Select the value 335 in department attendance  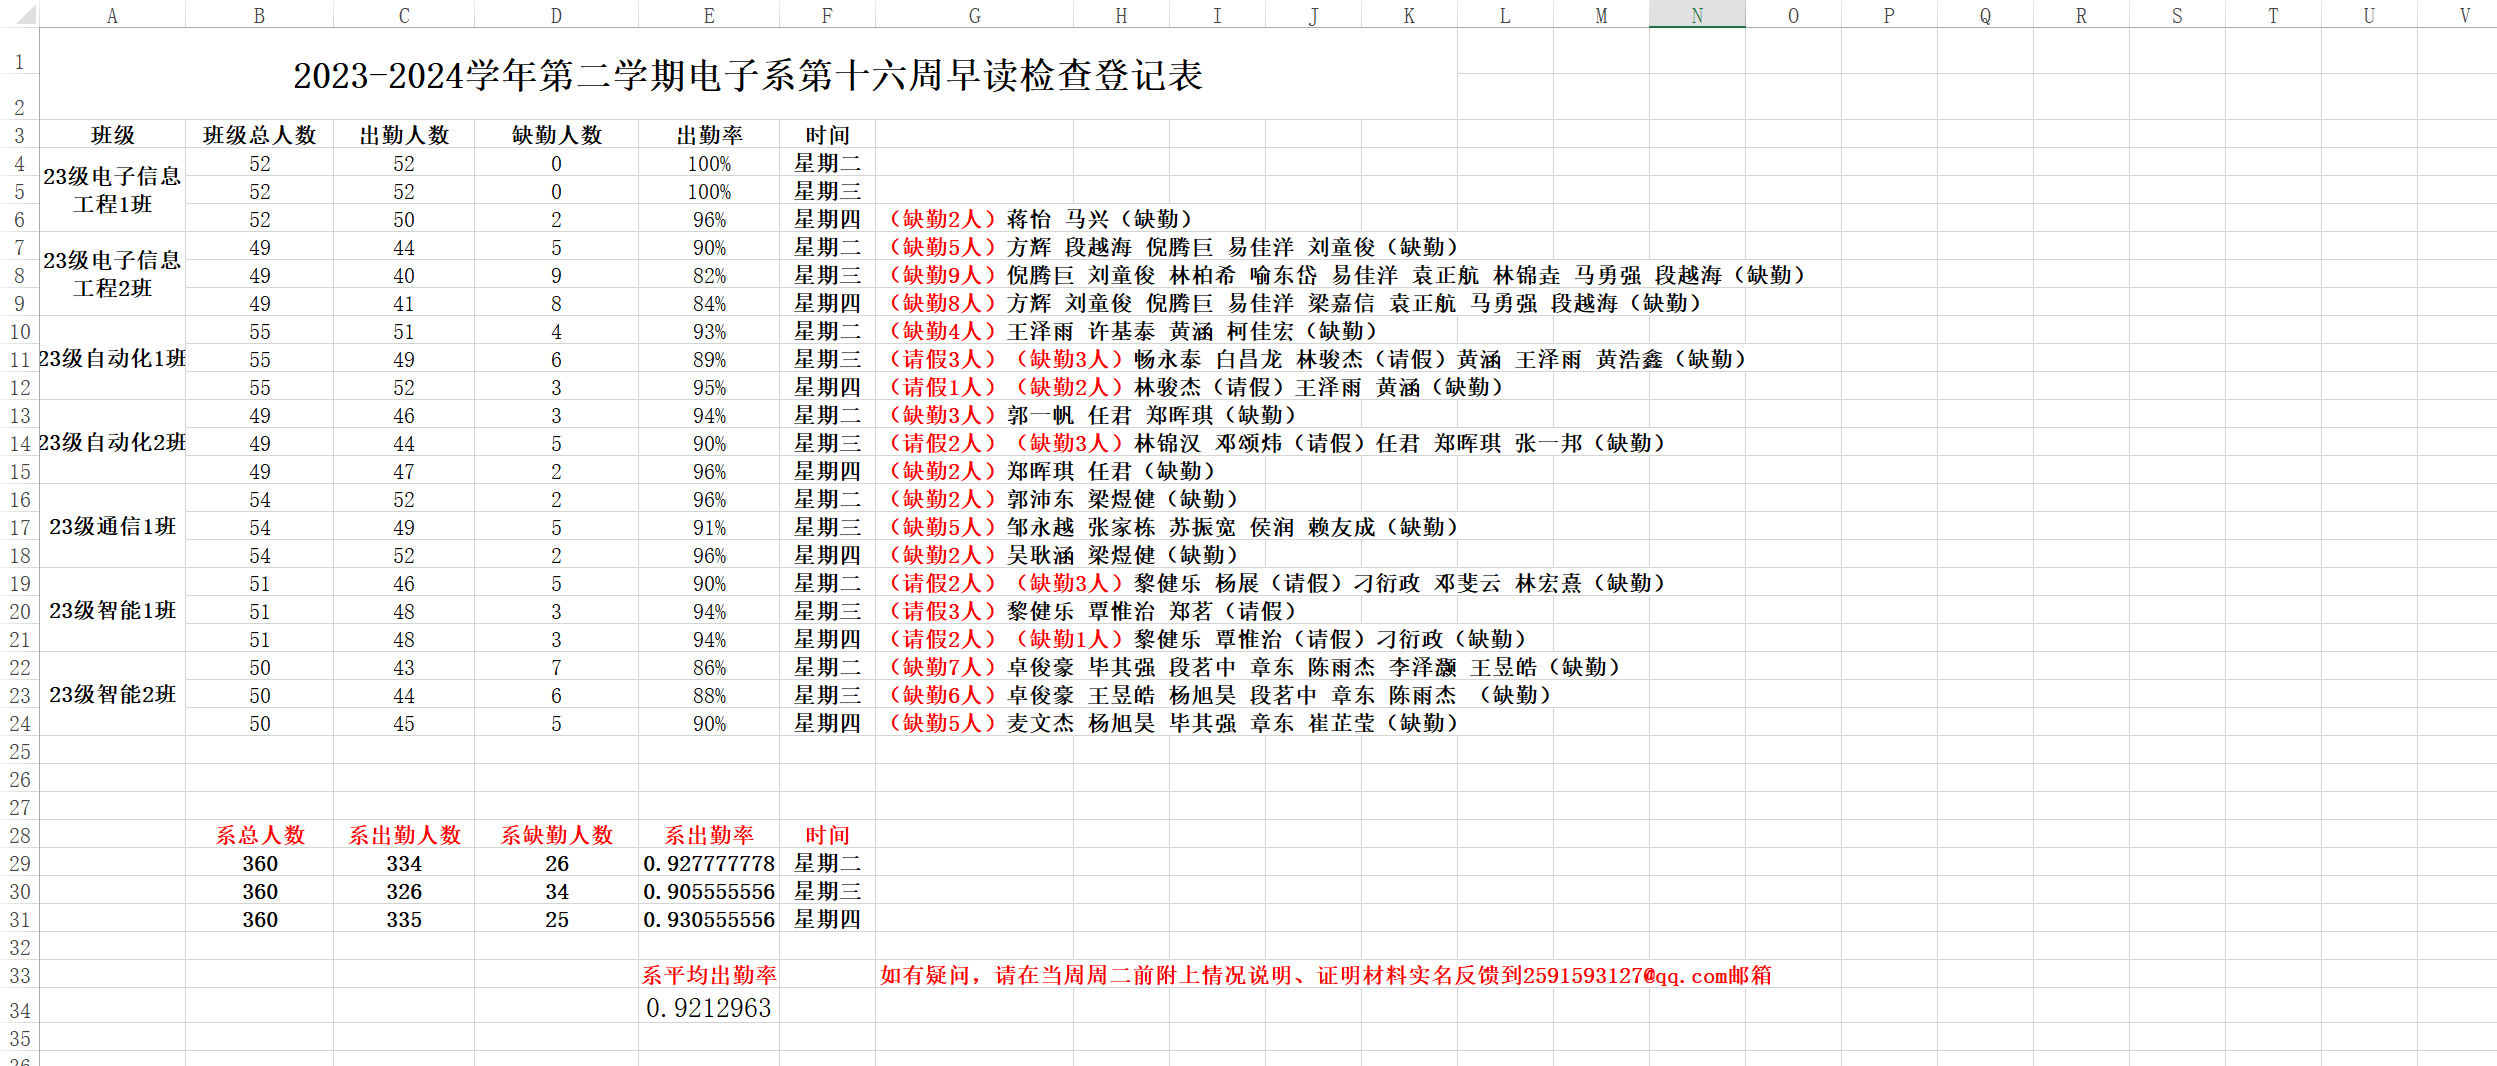404,919
